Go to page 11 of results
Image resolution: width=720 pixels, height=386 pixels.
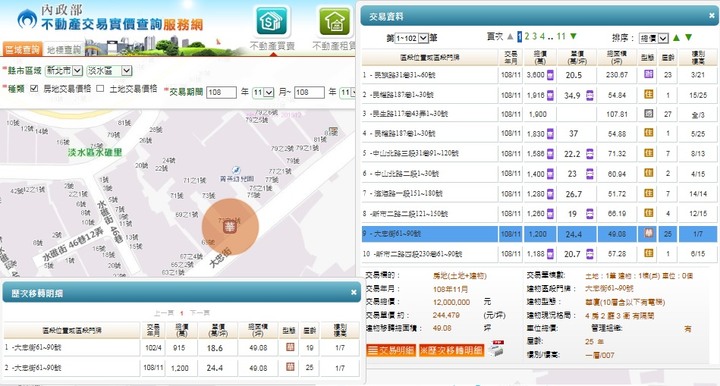(561, 36)
